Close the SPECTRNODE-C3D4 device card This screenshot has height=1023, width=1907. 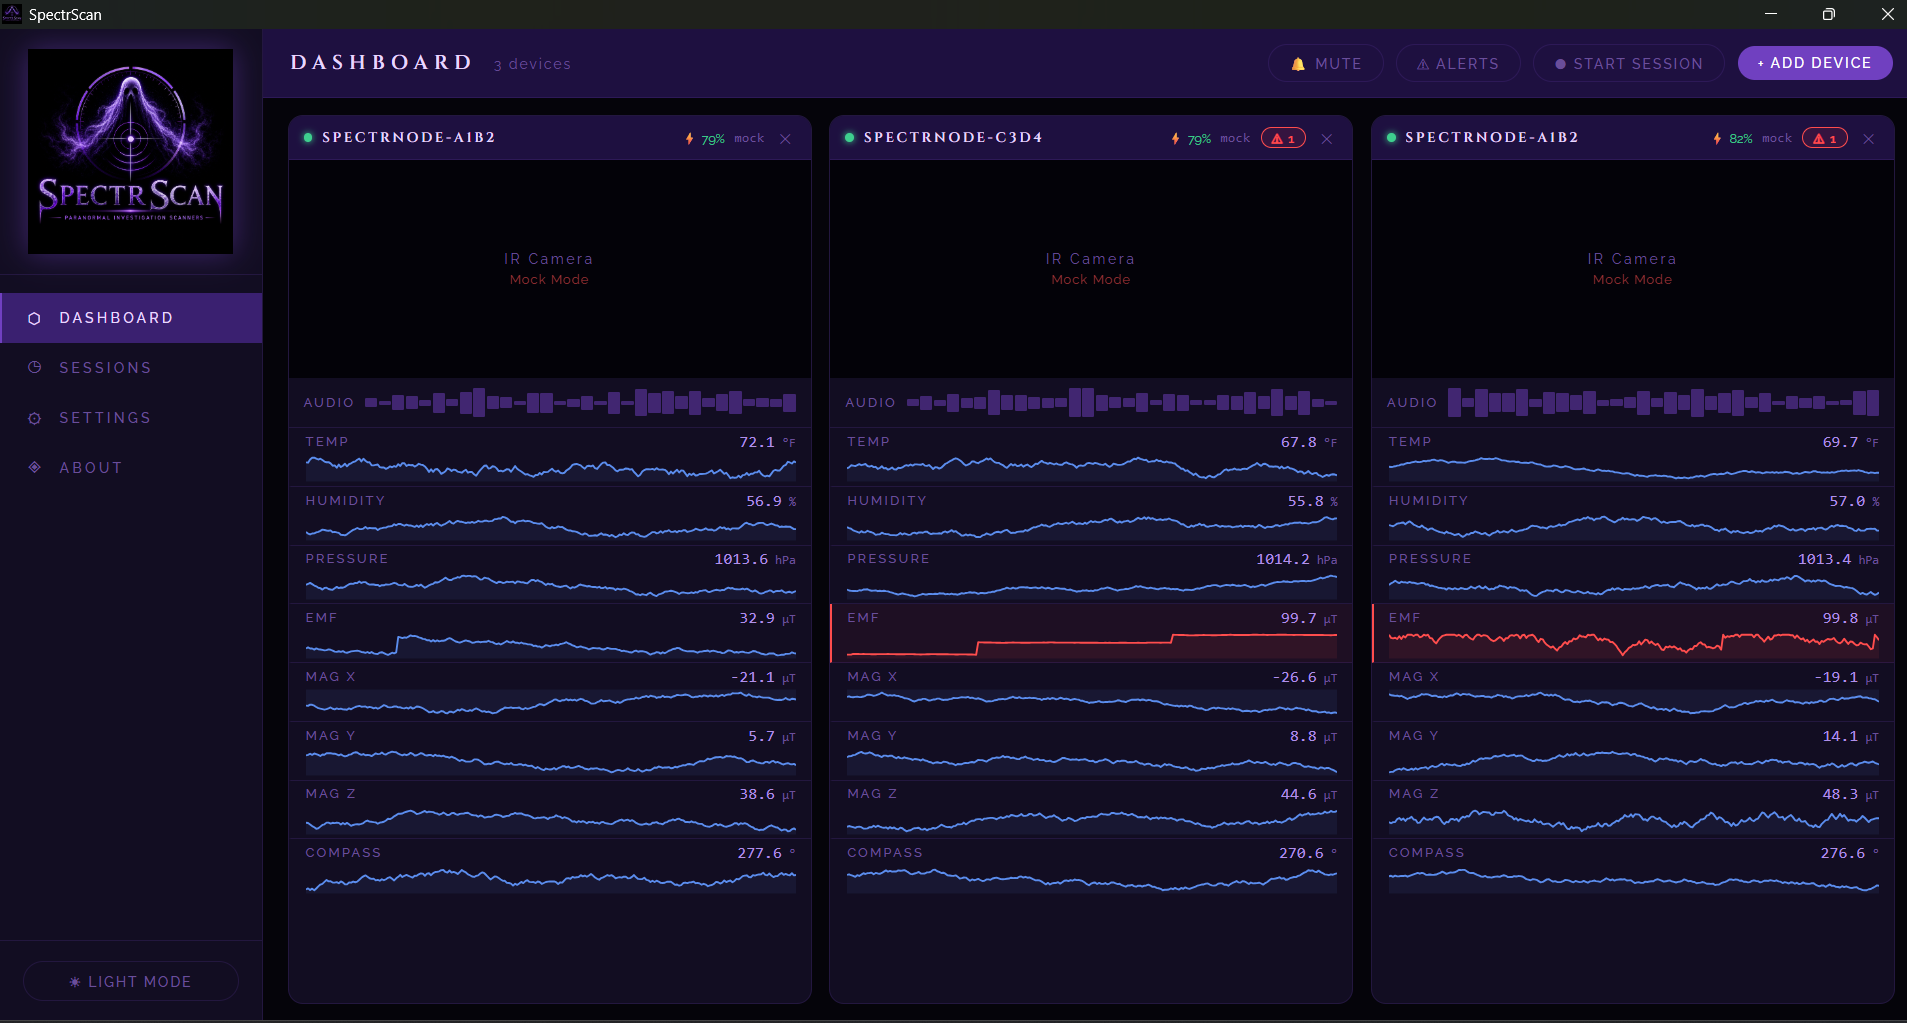(x=1327, y=139)
